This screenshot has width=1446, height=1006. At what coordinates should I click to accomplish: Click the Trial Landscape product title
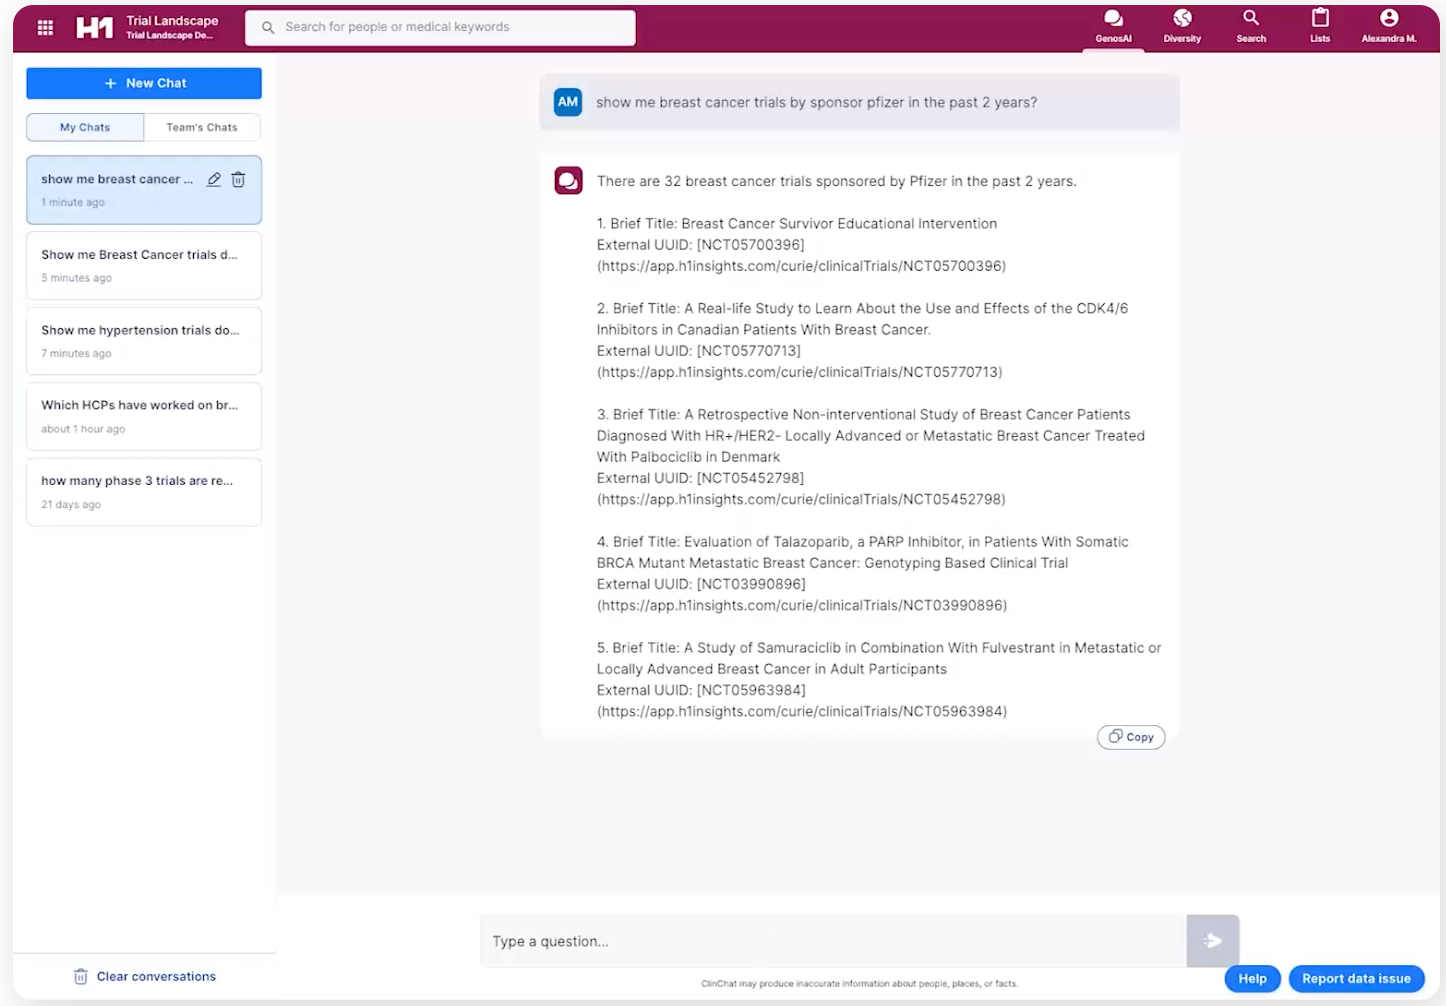pos(172,21)
